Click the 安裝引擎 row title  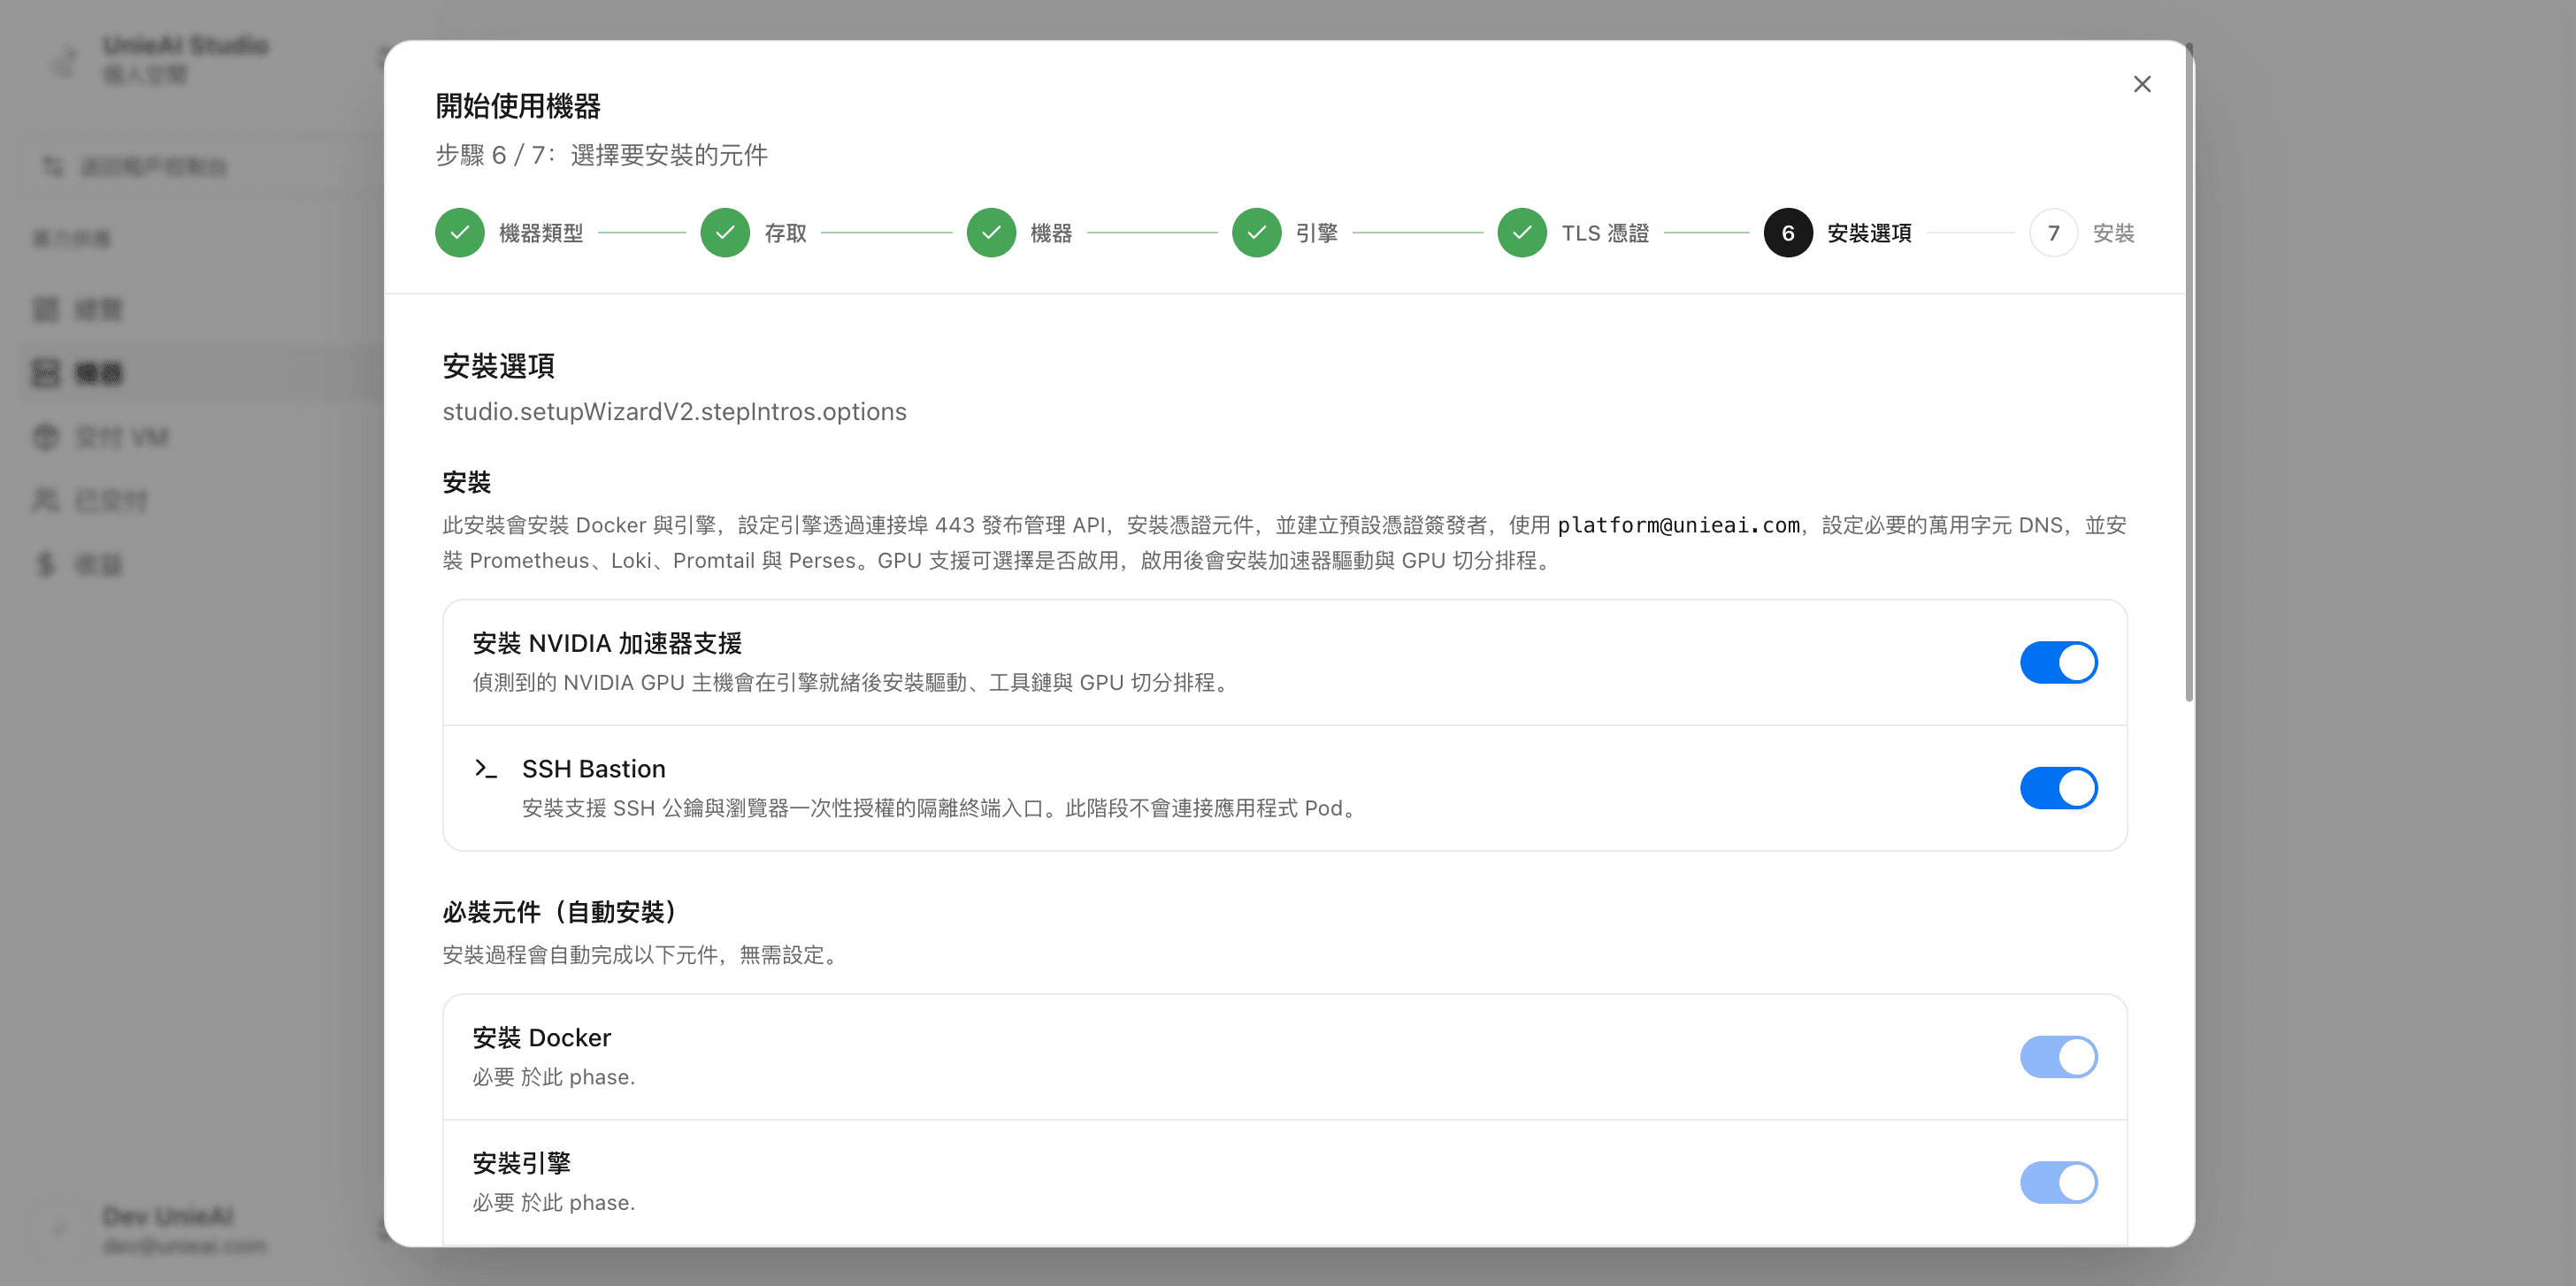click(x=522, y=1163)
